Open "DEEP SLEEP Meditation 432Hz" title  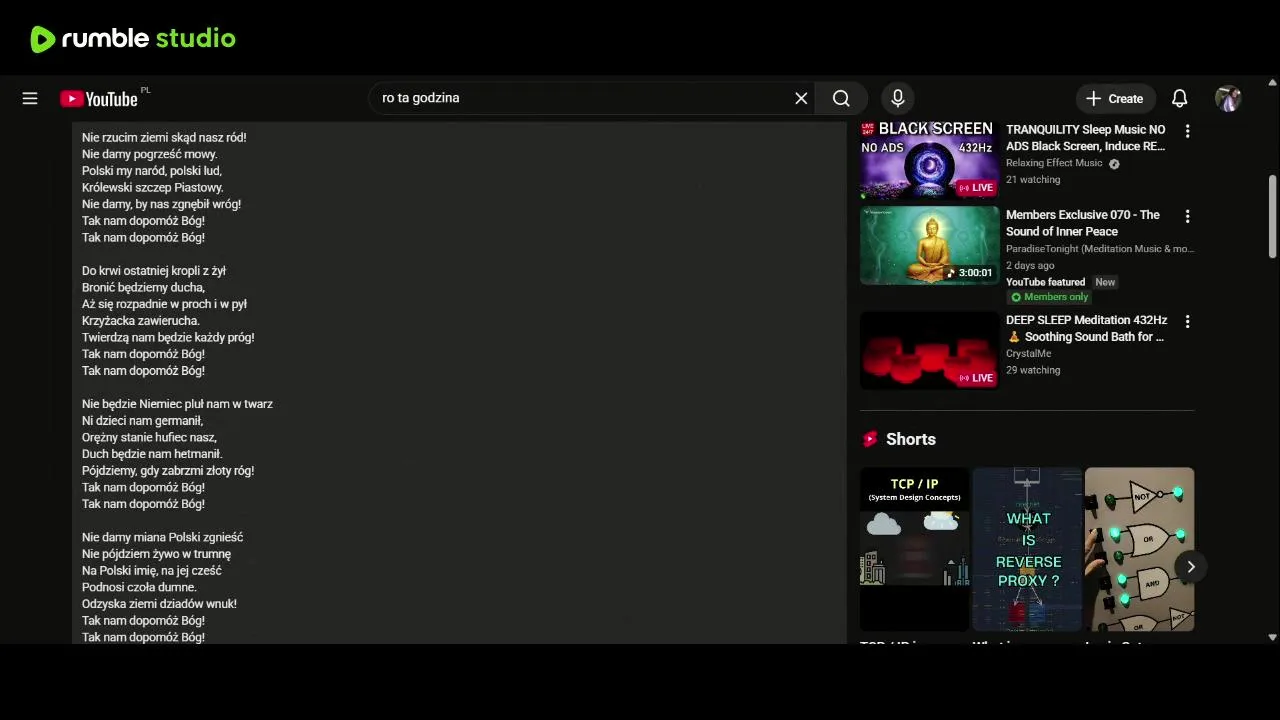(x=1086, y=328)
